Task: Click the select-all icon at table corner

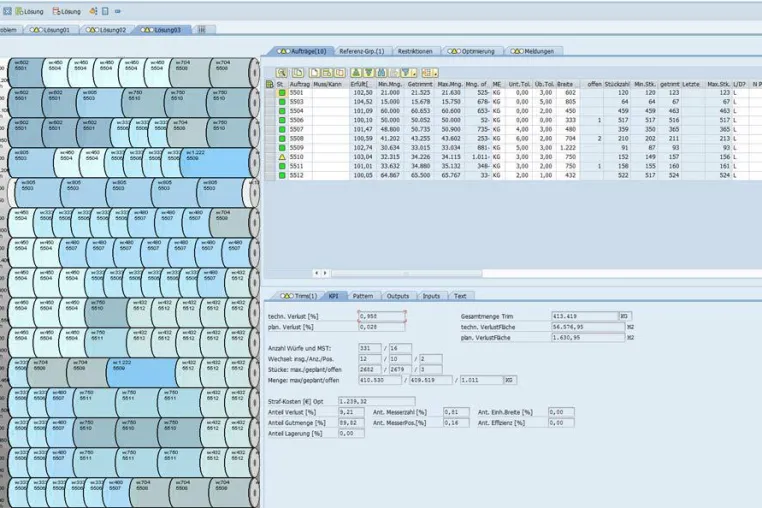Action: pyautogui.click(x=270, y=84)
